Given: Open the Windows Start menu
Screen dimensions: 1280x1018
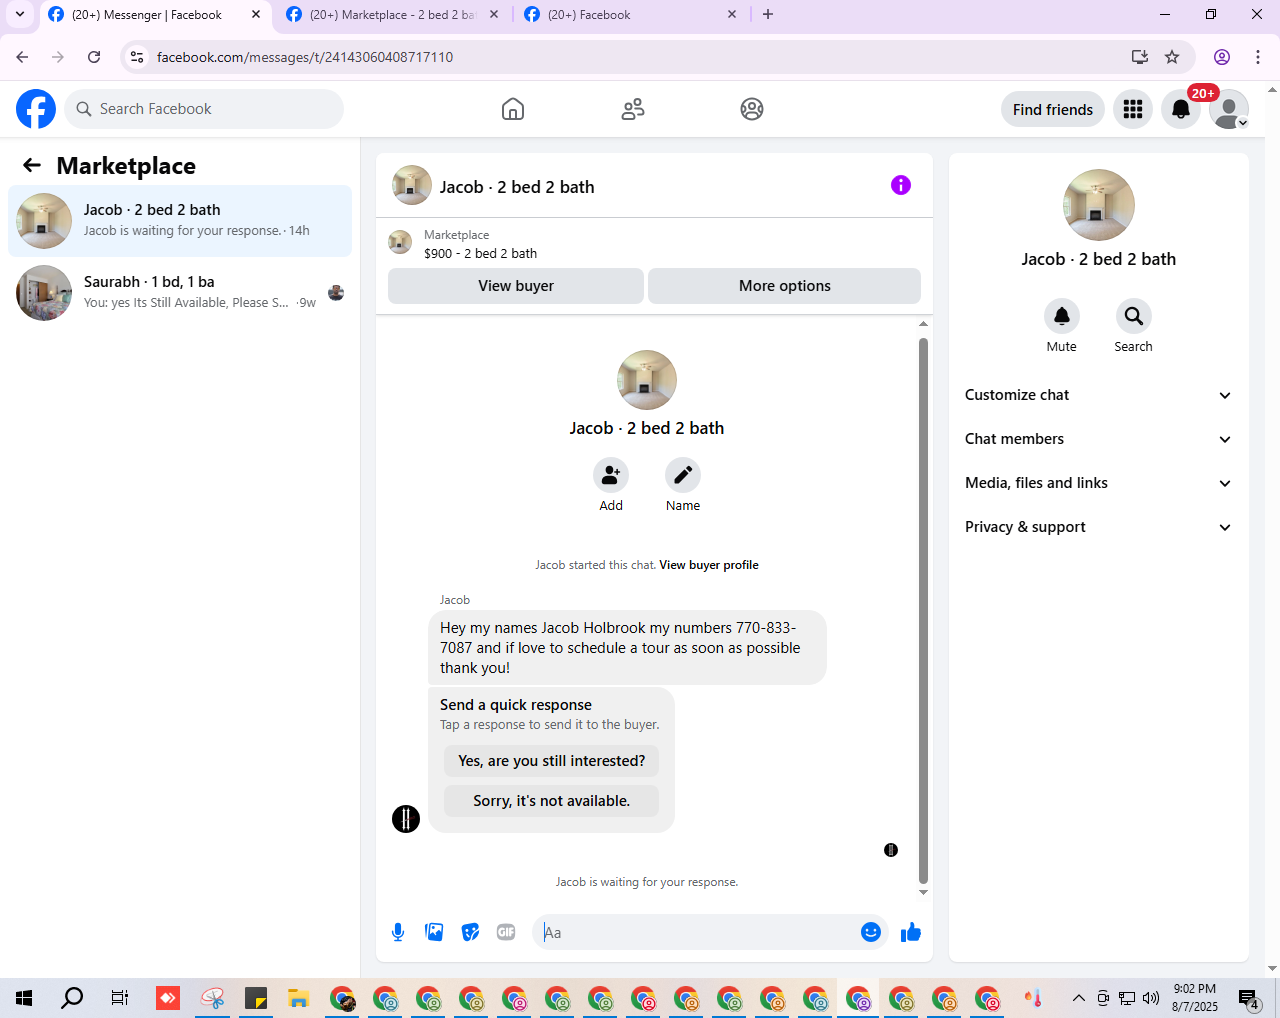Looking at the screenshot, I should coord(24,998).
